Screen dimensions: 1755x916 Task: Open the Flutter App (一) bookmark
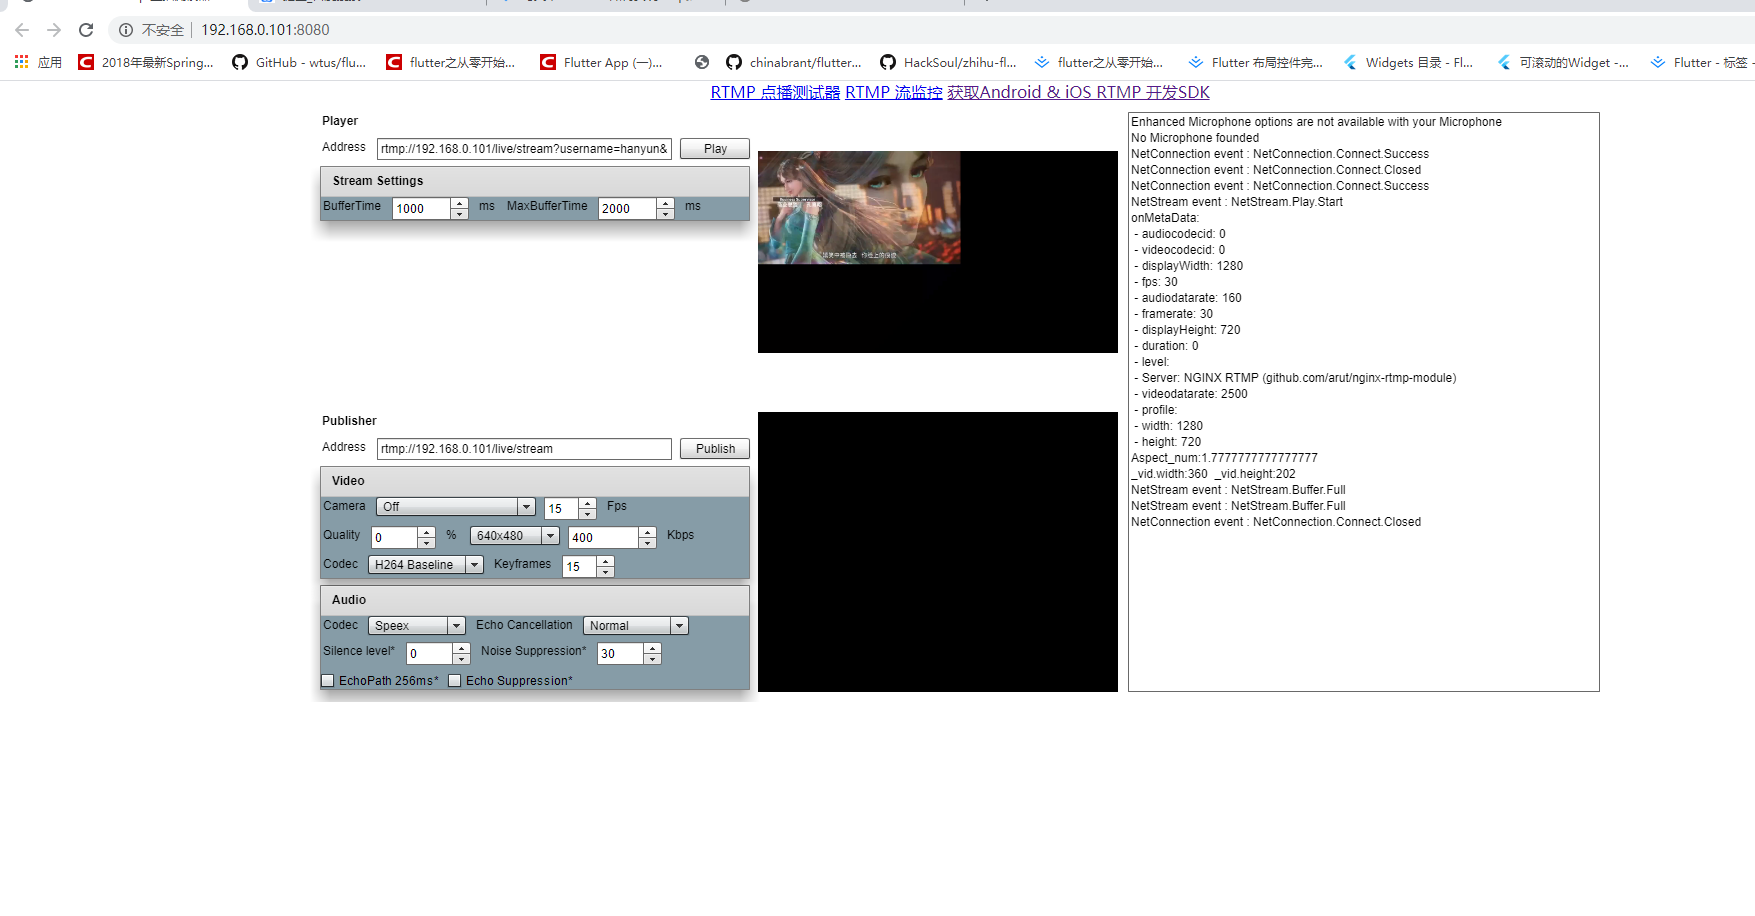[x=601, y=62]
